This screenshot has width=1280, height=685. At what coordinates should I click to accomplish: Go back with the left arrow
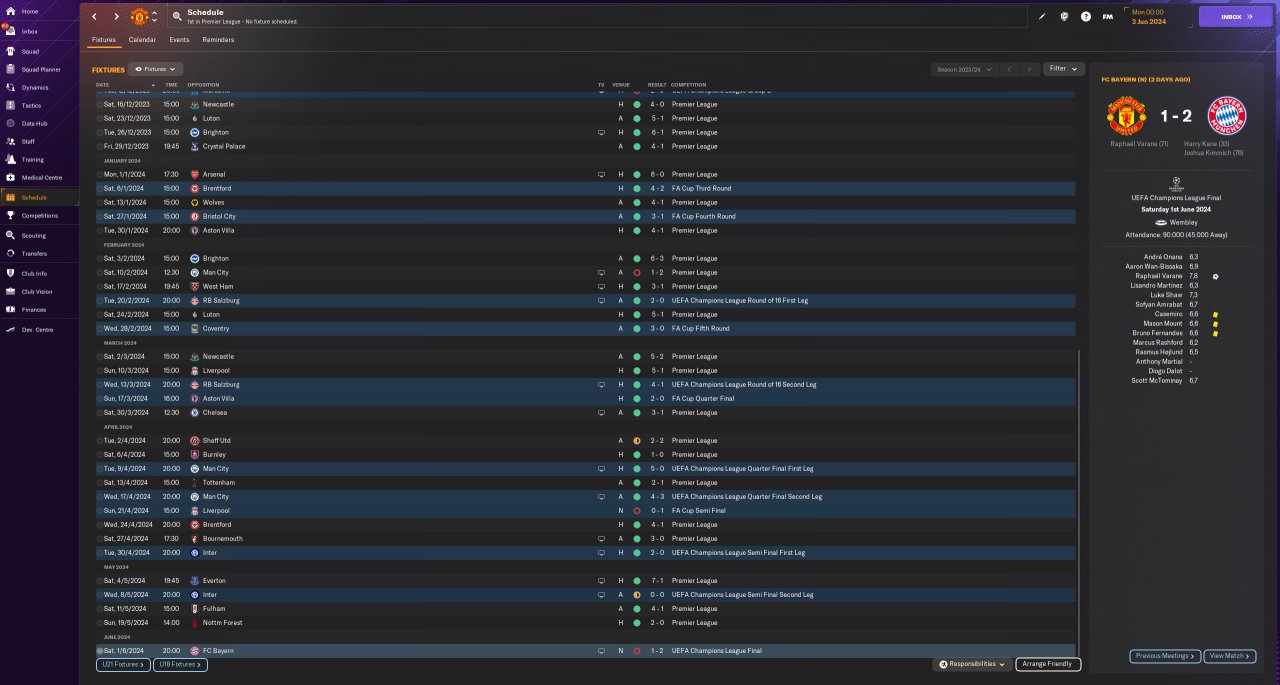(94, 17)
